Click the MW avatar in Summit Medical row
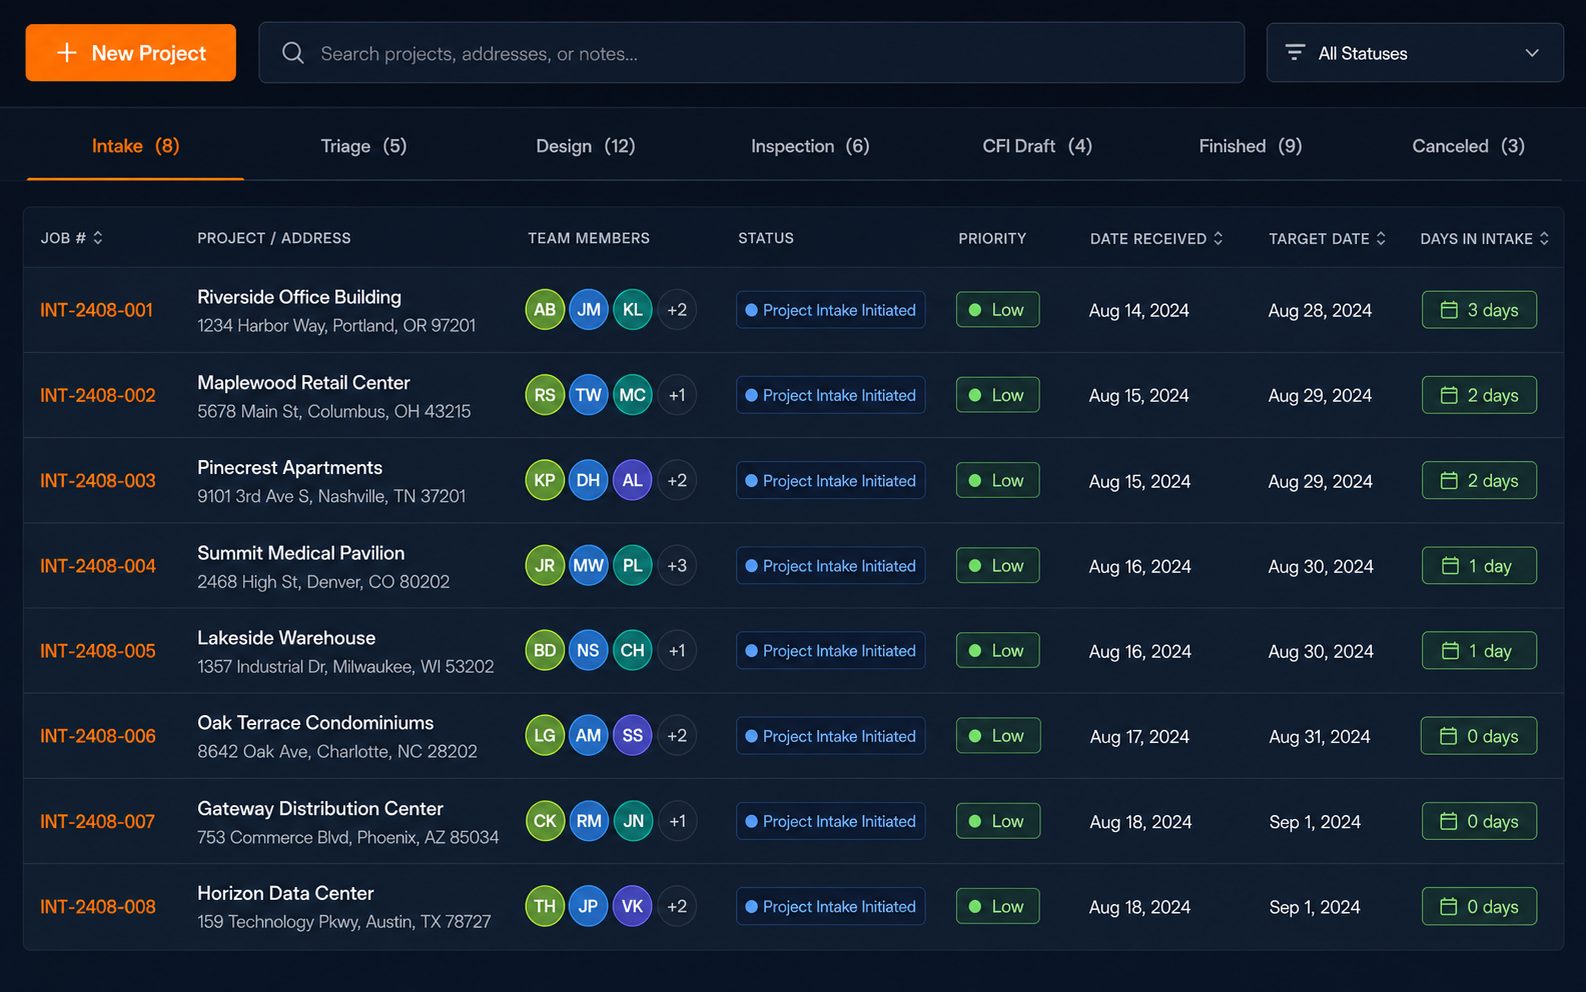Image resolution: width=1586 pixels, height=992 pixels. 588,566
